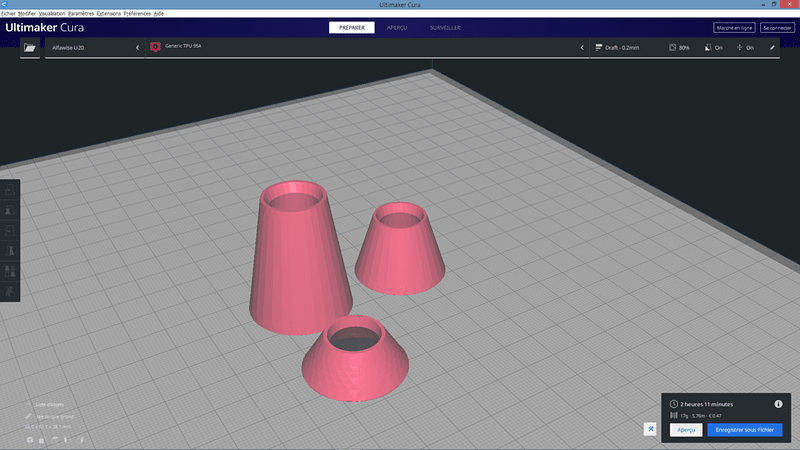Screen dimensions: 800x450
Task: Click the blue output device tools icon
Action: pyautogui.click(x=651, y=429)
